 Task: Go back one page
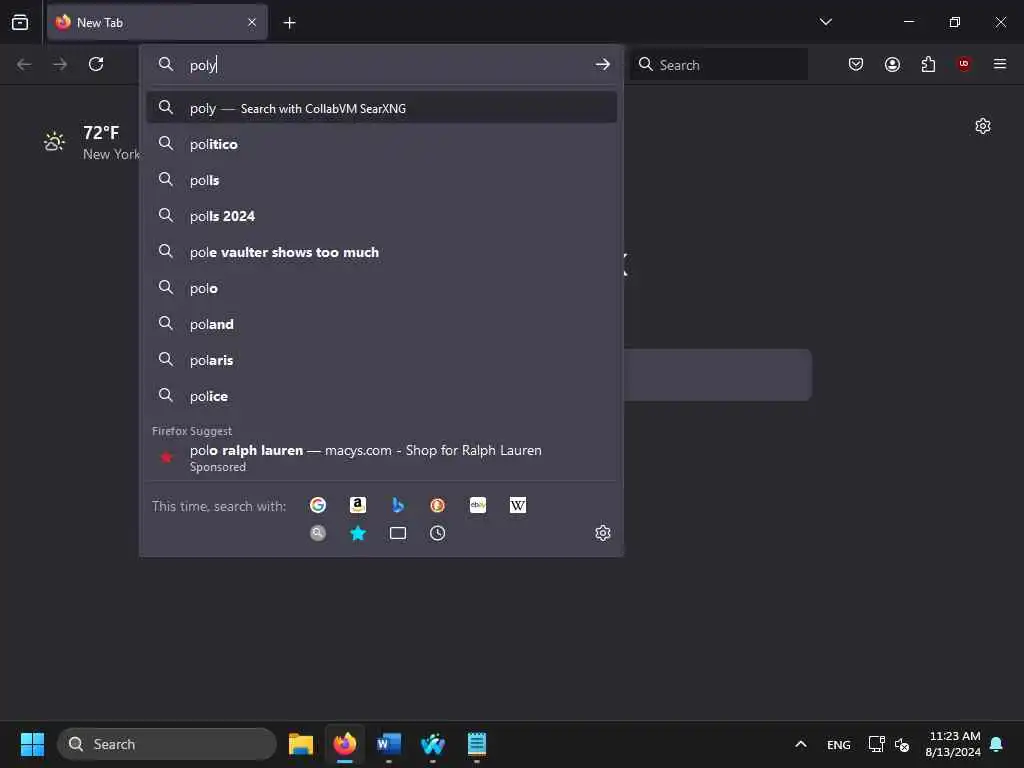pos(24,64)
